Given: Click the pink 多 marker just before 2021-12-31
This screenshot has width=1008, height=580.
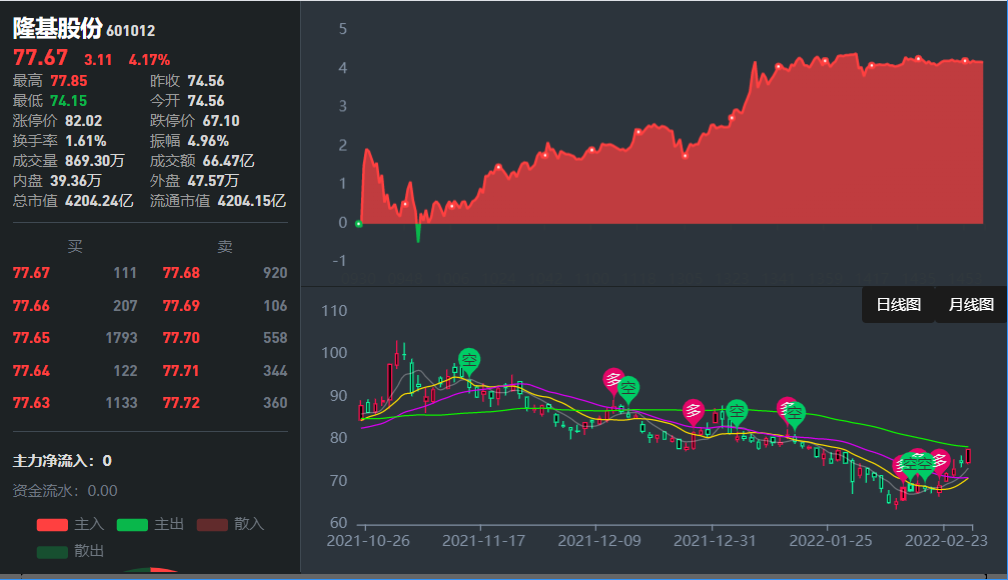Looking at the screenshot, I should (693, 411).
